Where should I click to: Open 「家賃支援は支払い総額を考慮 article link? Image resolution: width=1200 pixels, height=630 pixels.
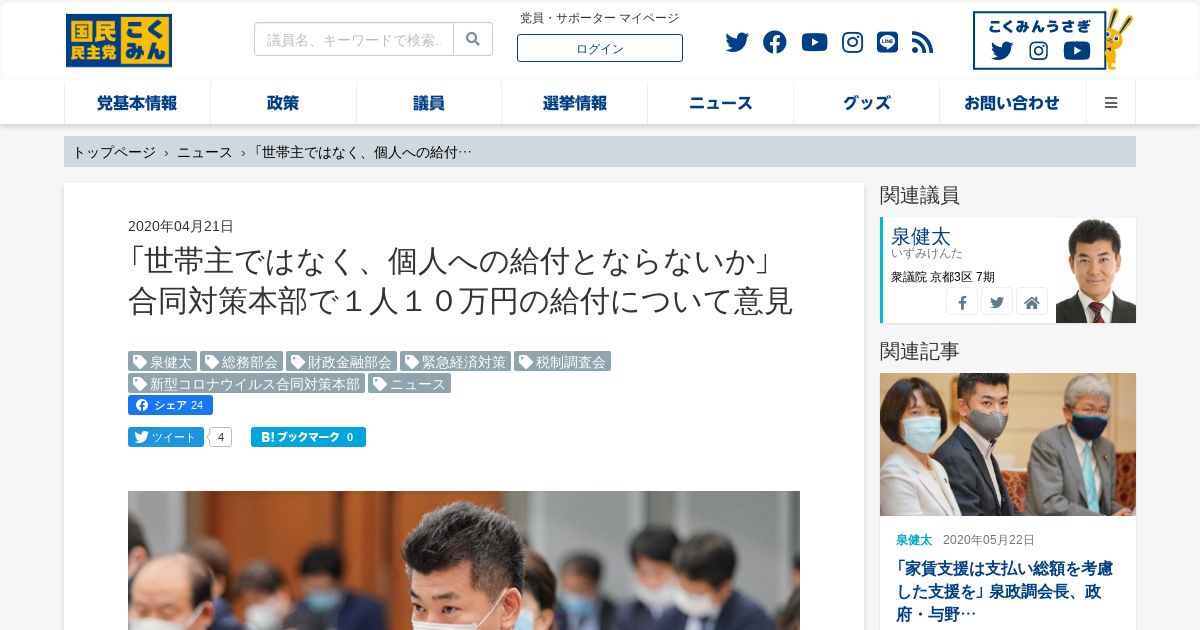click(x=1004, y=590)
